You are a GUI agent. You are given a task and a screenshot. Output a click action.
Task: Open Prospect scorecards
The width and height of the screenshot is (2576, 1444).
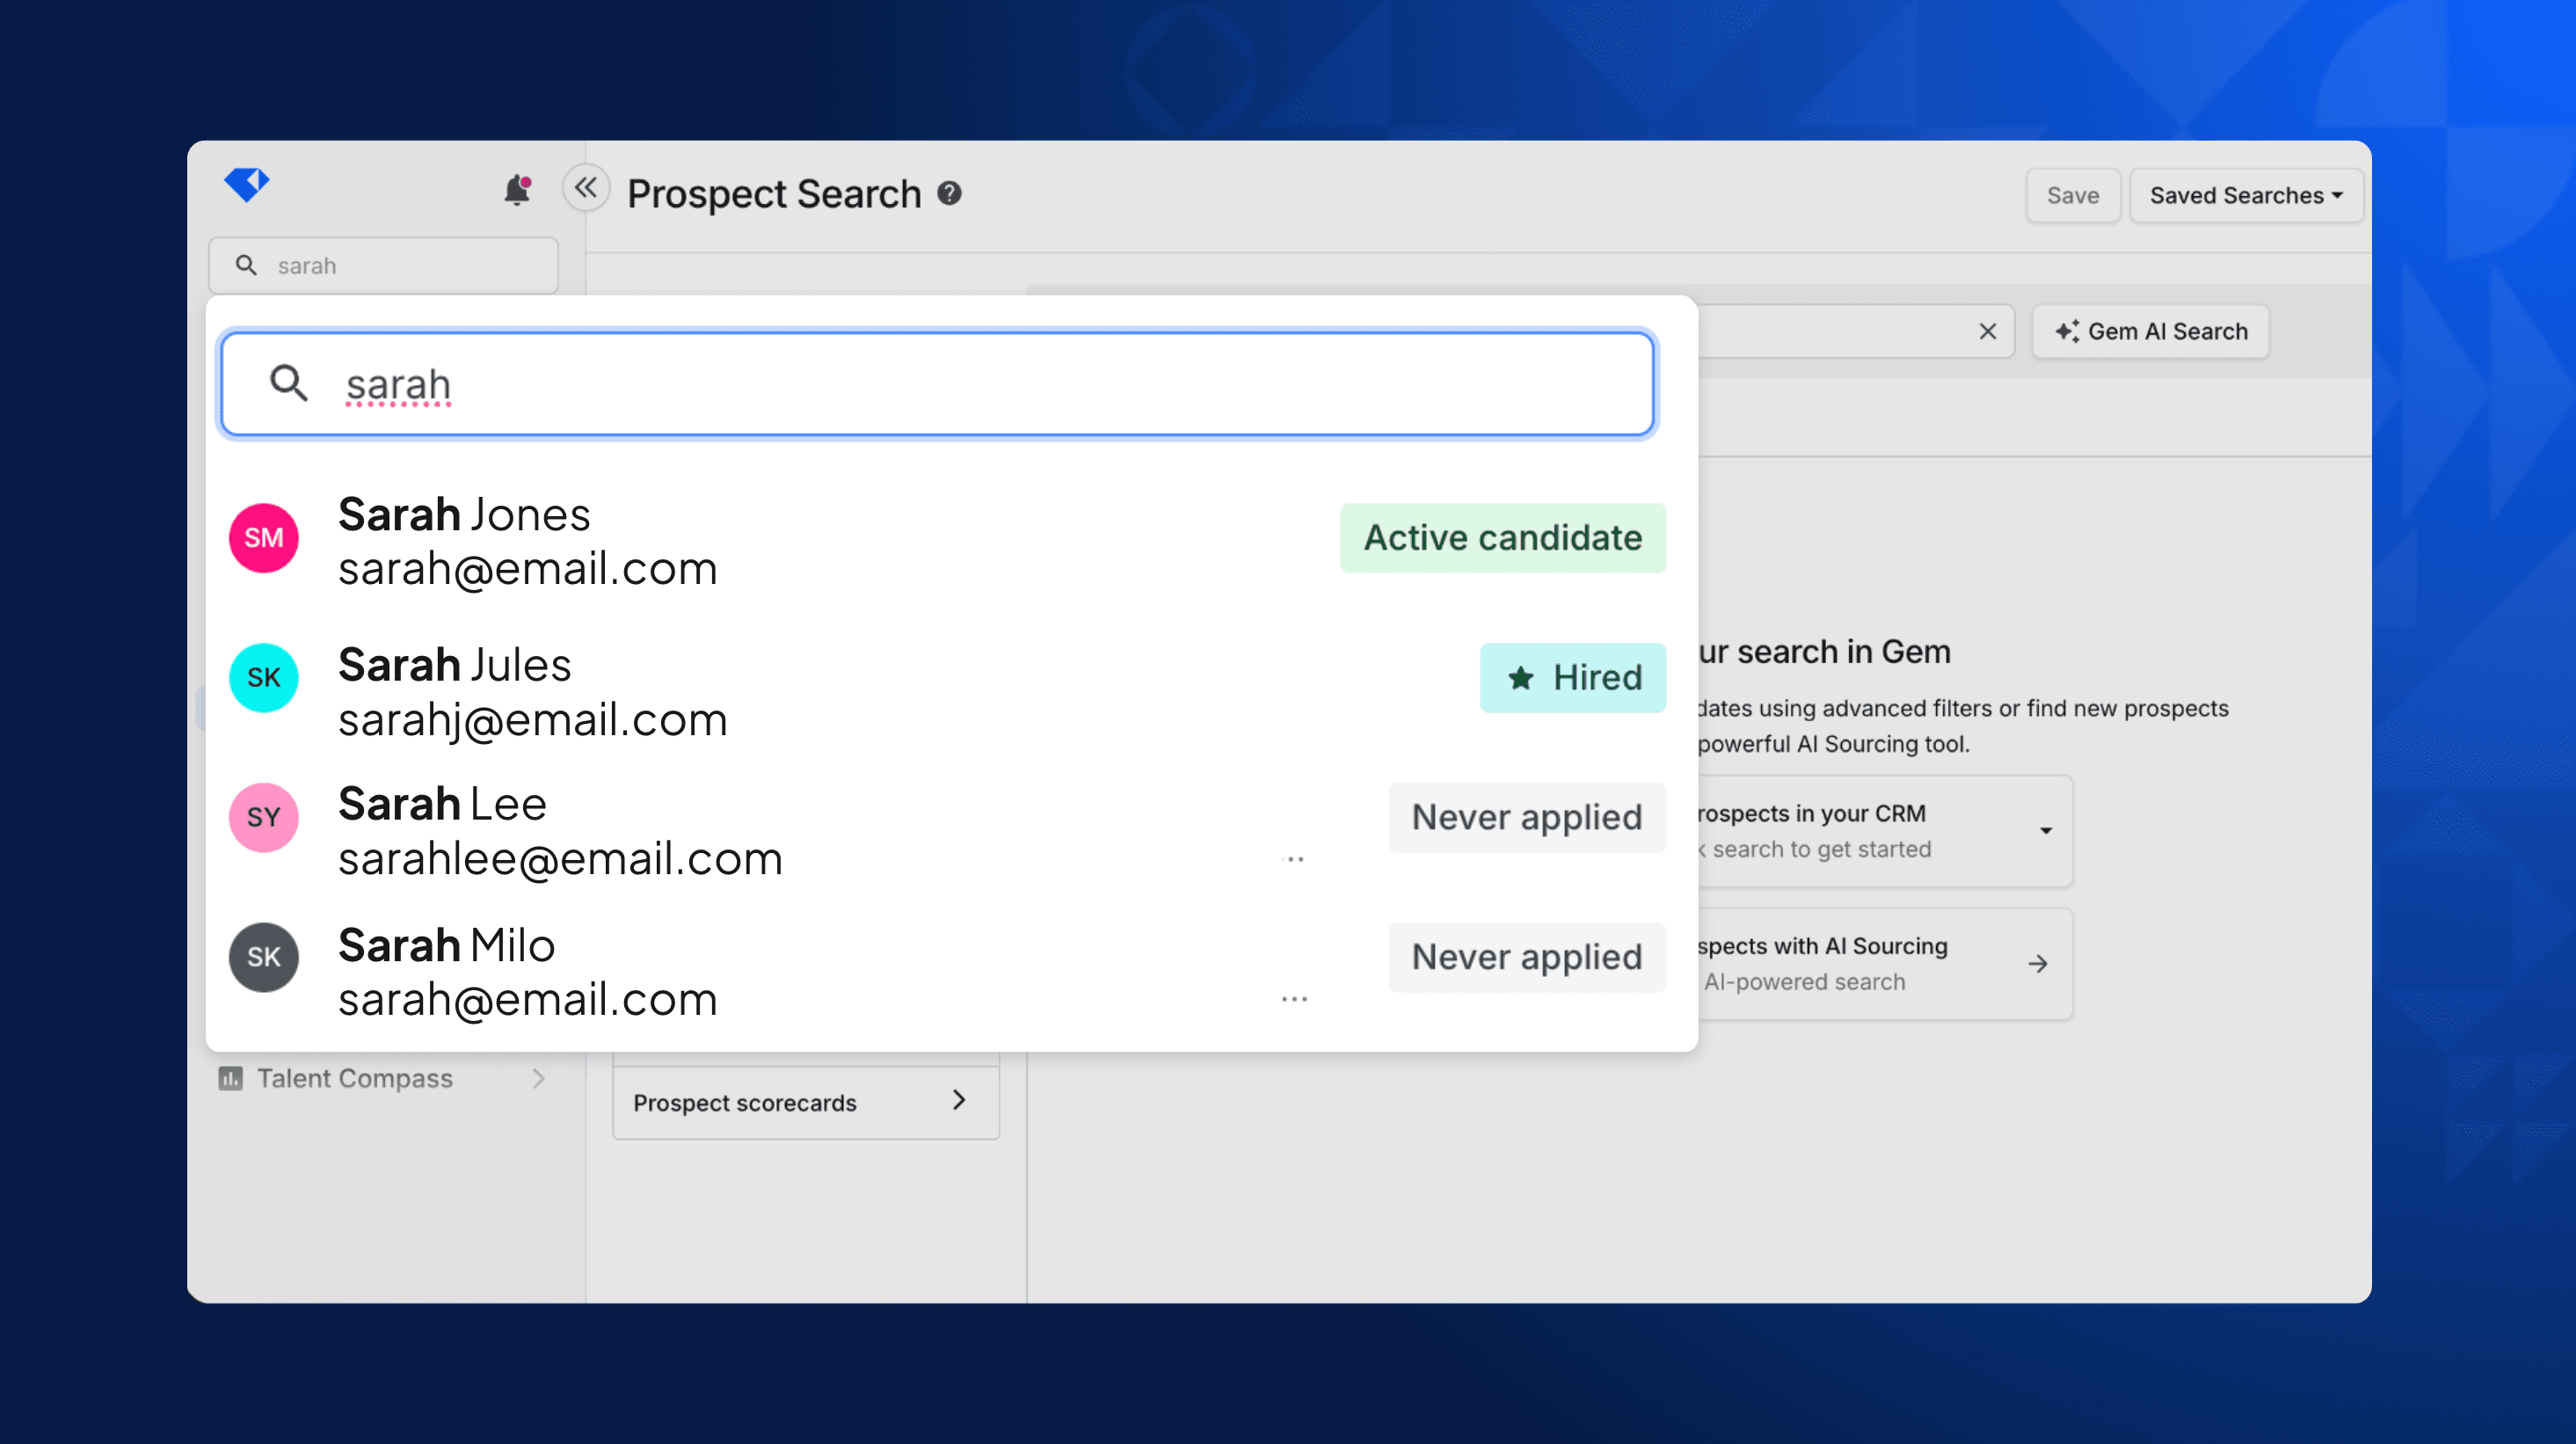[805, 1102]
